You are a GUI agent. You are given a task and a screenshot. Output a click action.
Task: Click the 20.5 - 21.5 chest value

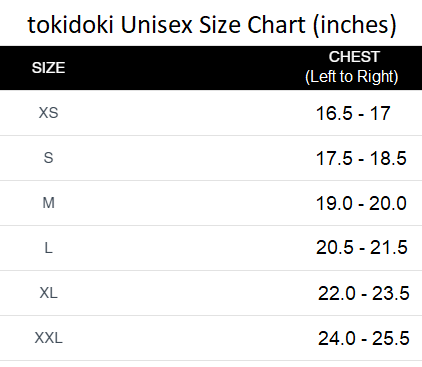(x=362, y=248)
